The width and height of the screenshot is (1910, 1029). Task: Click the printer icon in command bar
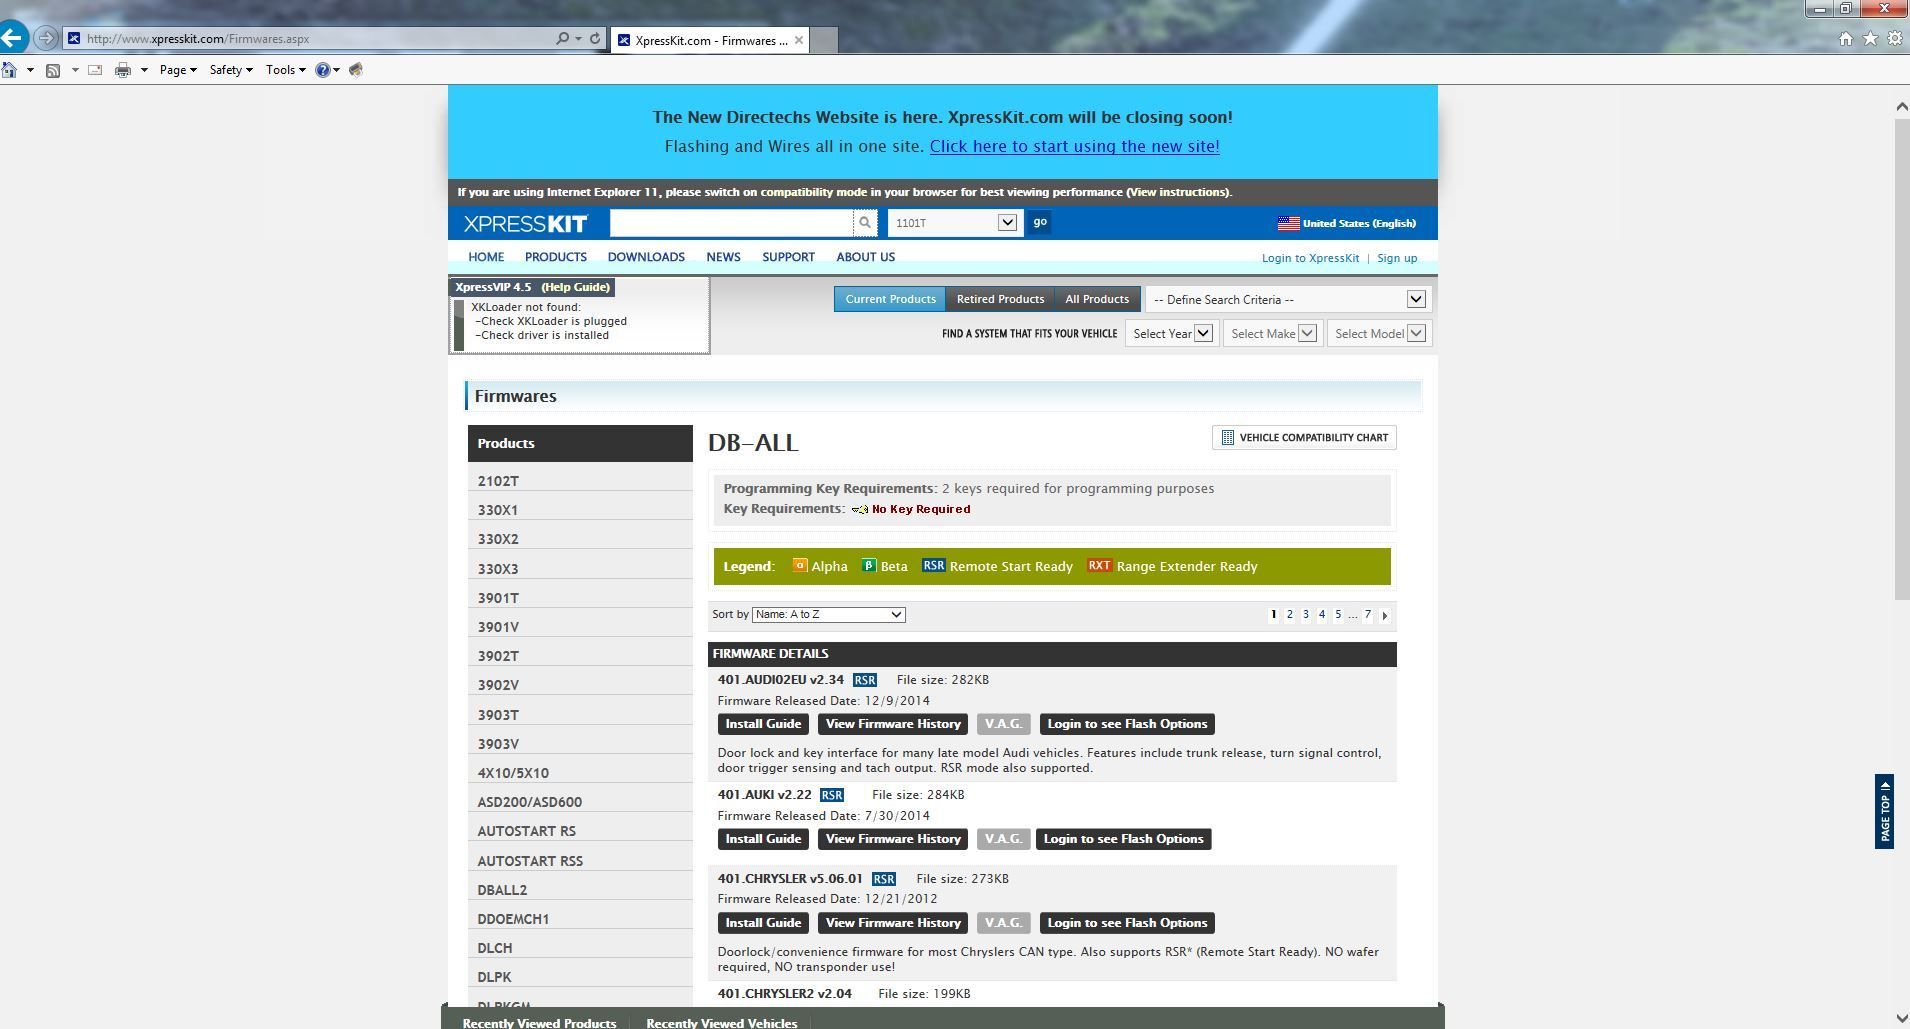coord(123,70)
